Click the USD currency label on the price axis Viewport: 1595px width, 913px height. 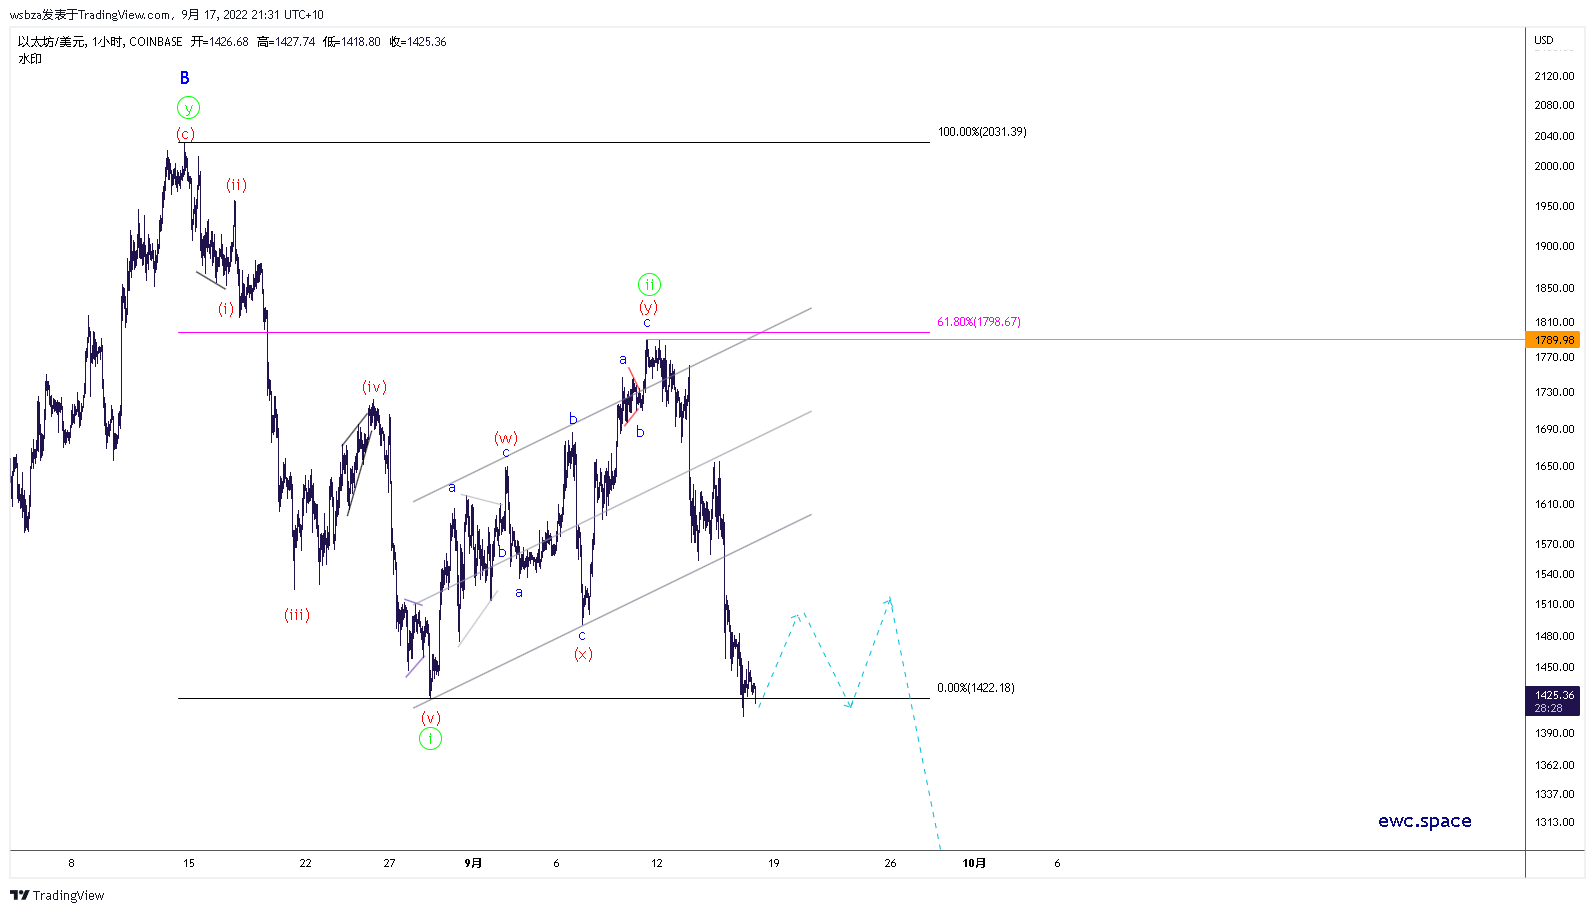click(1544, 41)
